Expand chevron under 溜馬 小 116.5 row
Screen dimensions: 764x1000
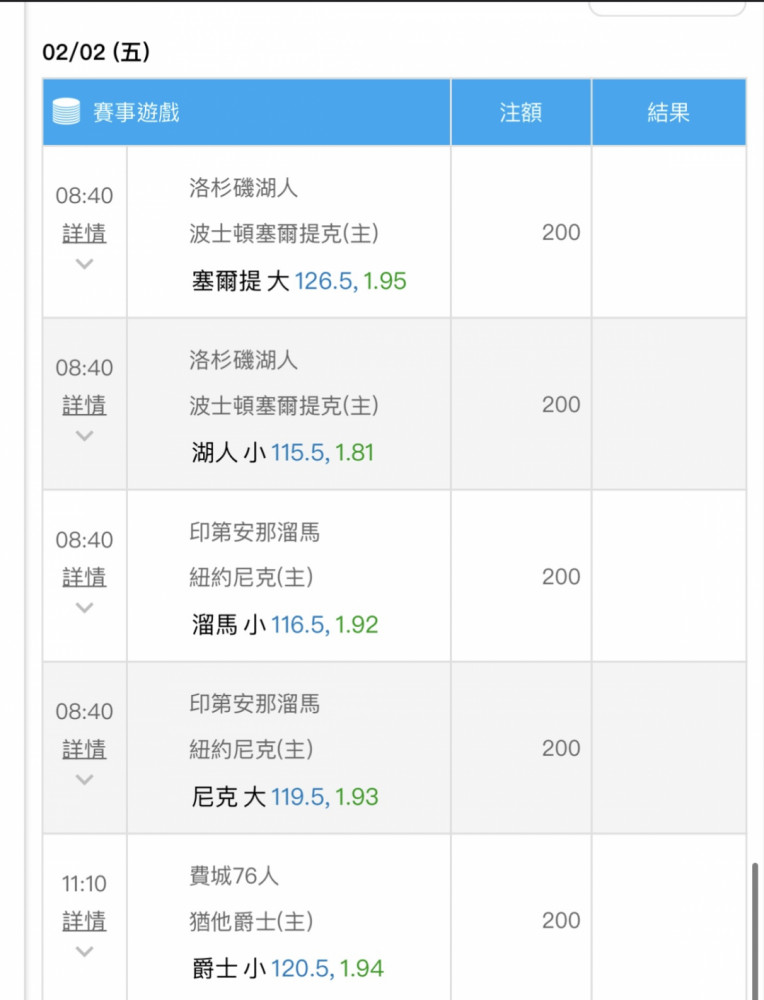[x=84, y=608]
